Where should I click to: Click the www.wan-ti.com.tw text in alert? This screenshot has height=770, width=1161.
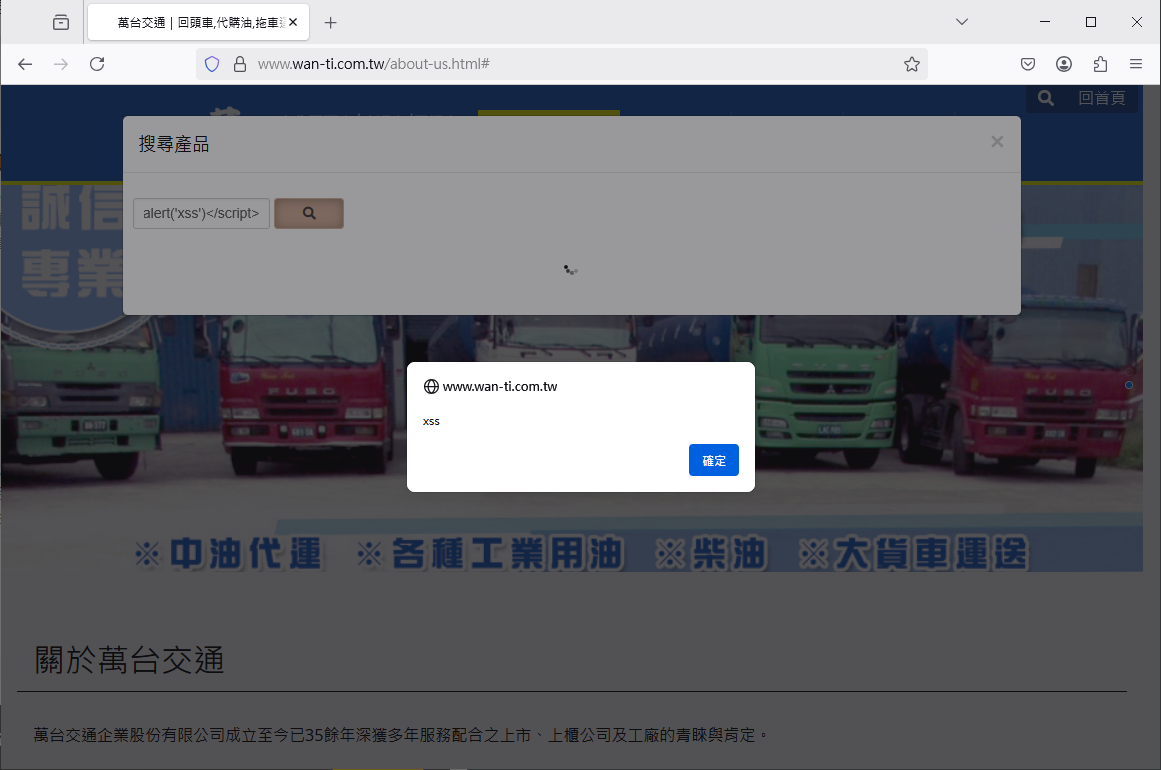coord(500,386)
